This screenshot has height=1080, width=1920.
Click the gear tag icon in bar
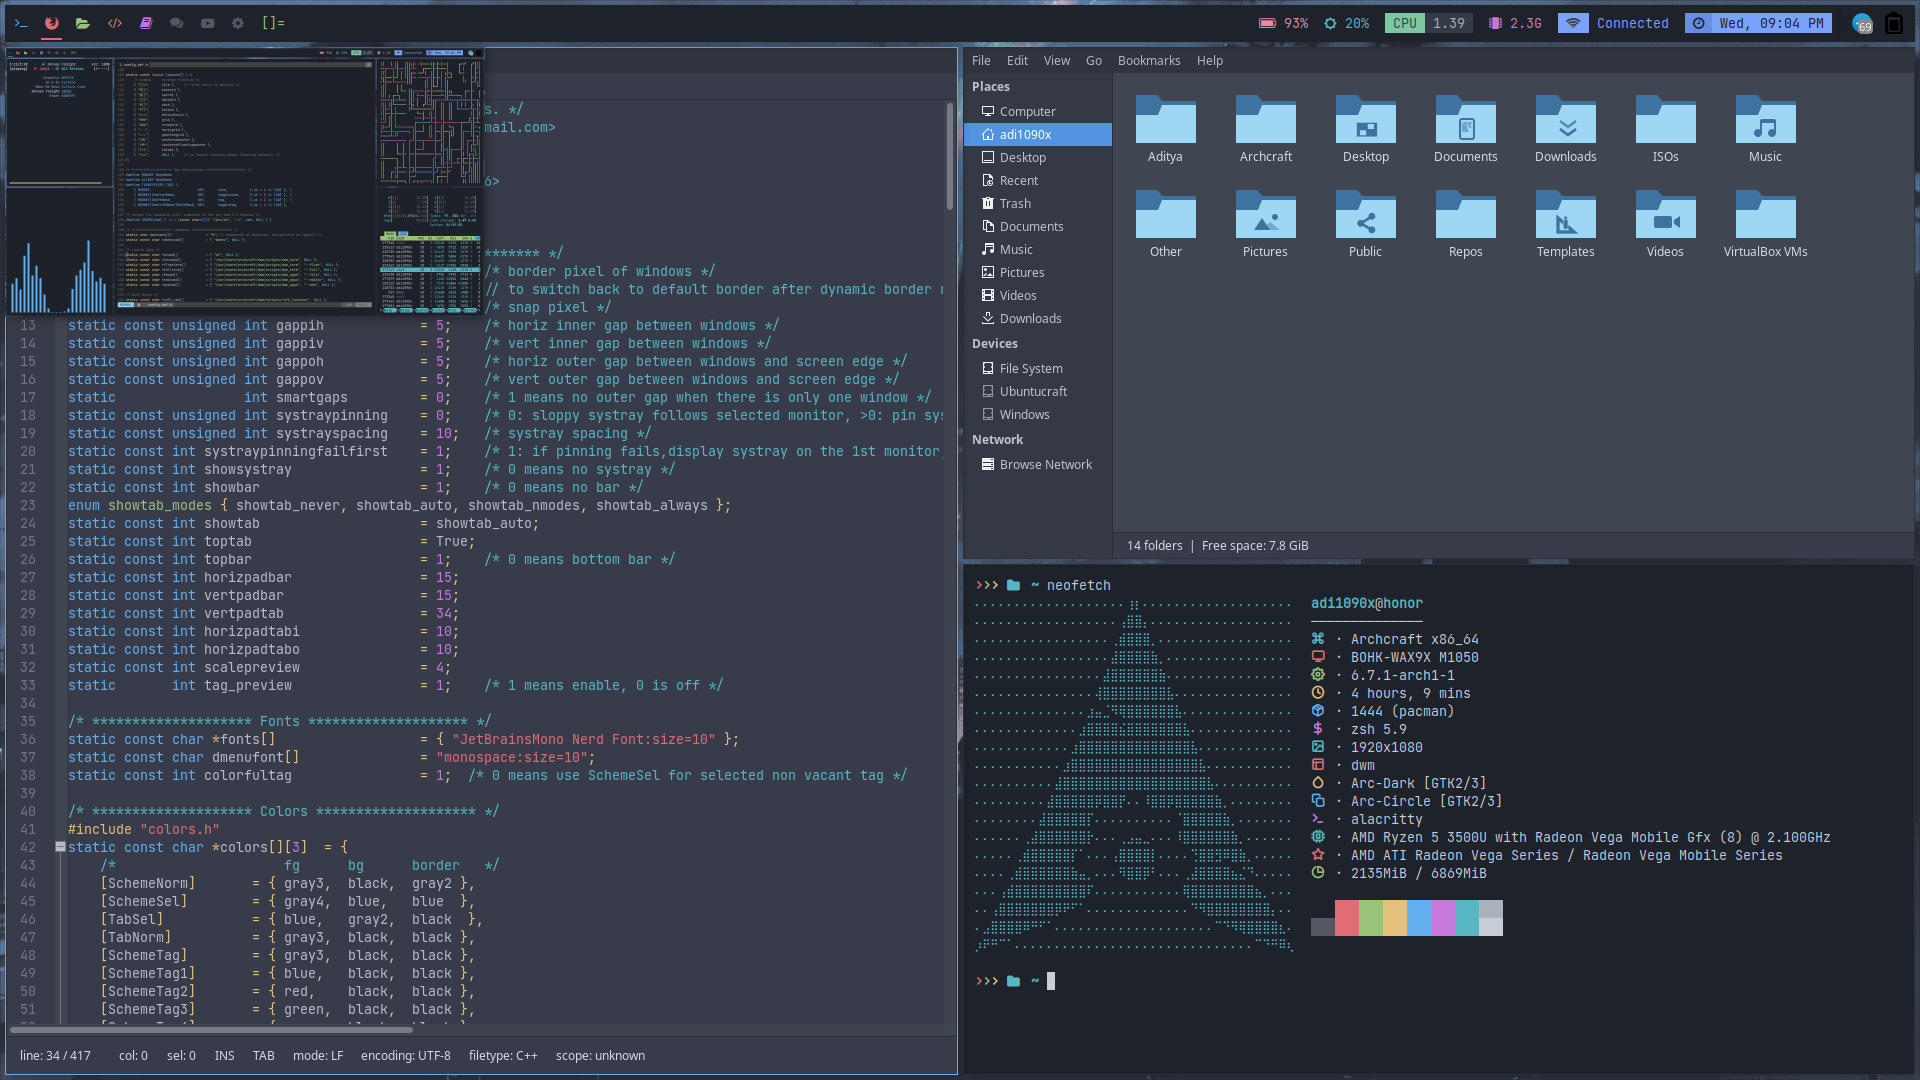(x=238, y=23)
